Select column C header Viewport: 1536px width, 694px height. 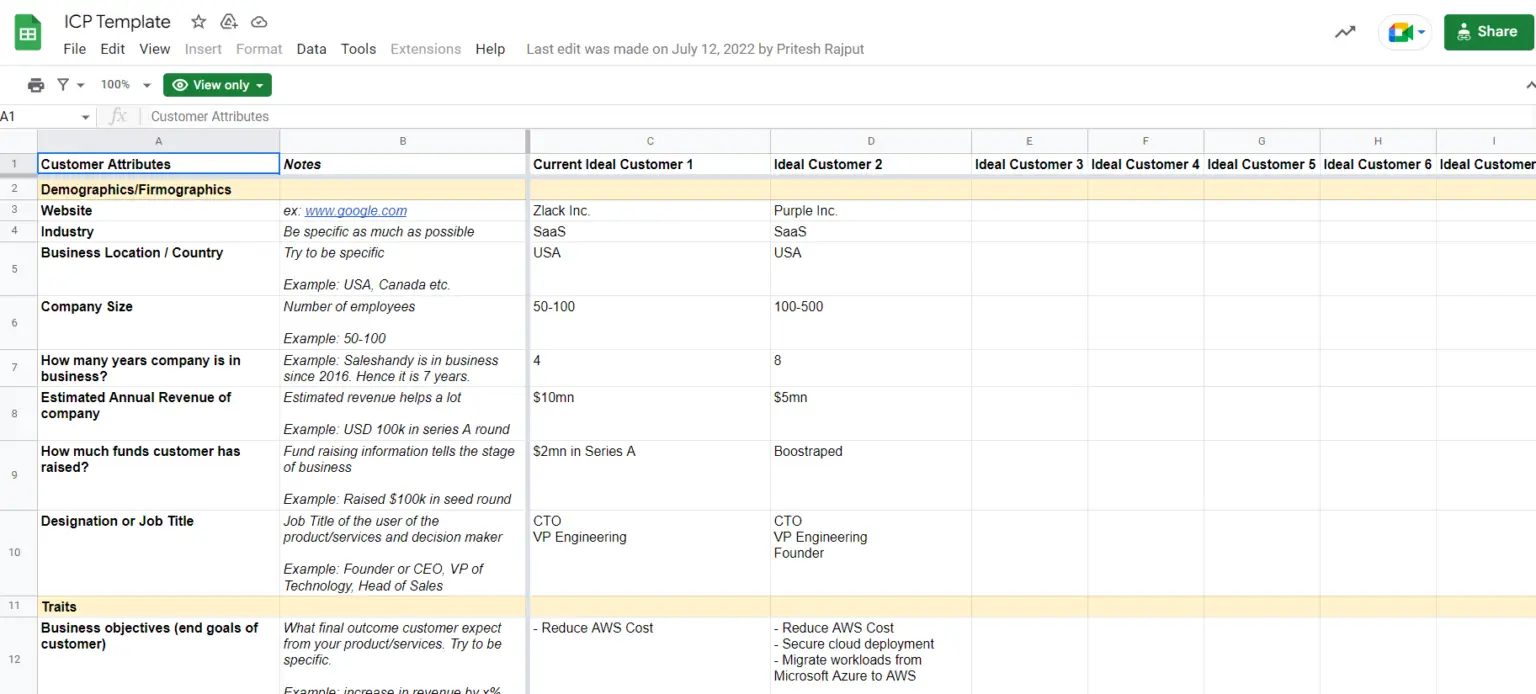tap(650, 141)
